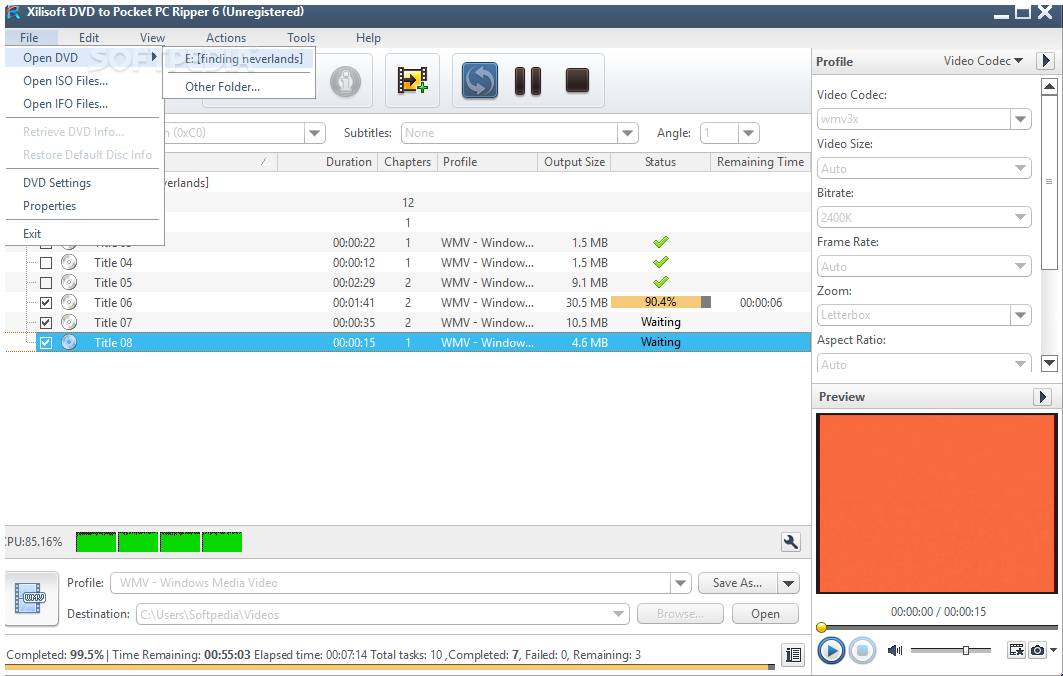
Task: Open the Video Size dropdown
Action: tap(1020, 168)
